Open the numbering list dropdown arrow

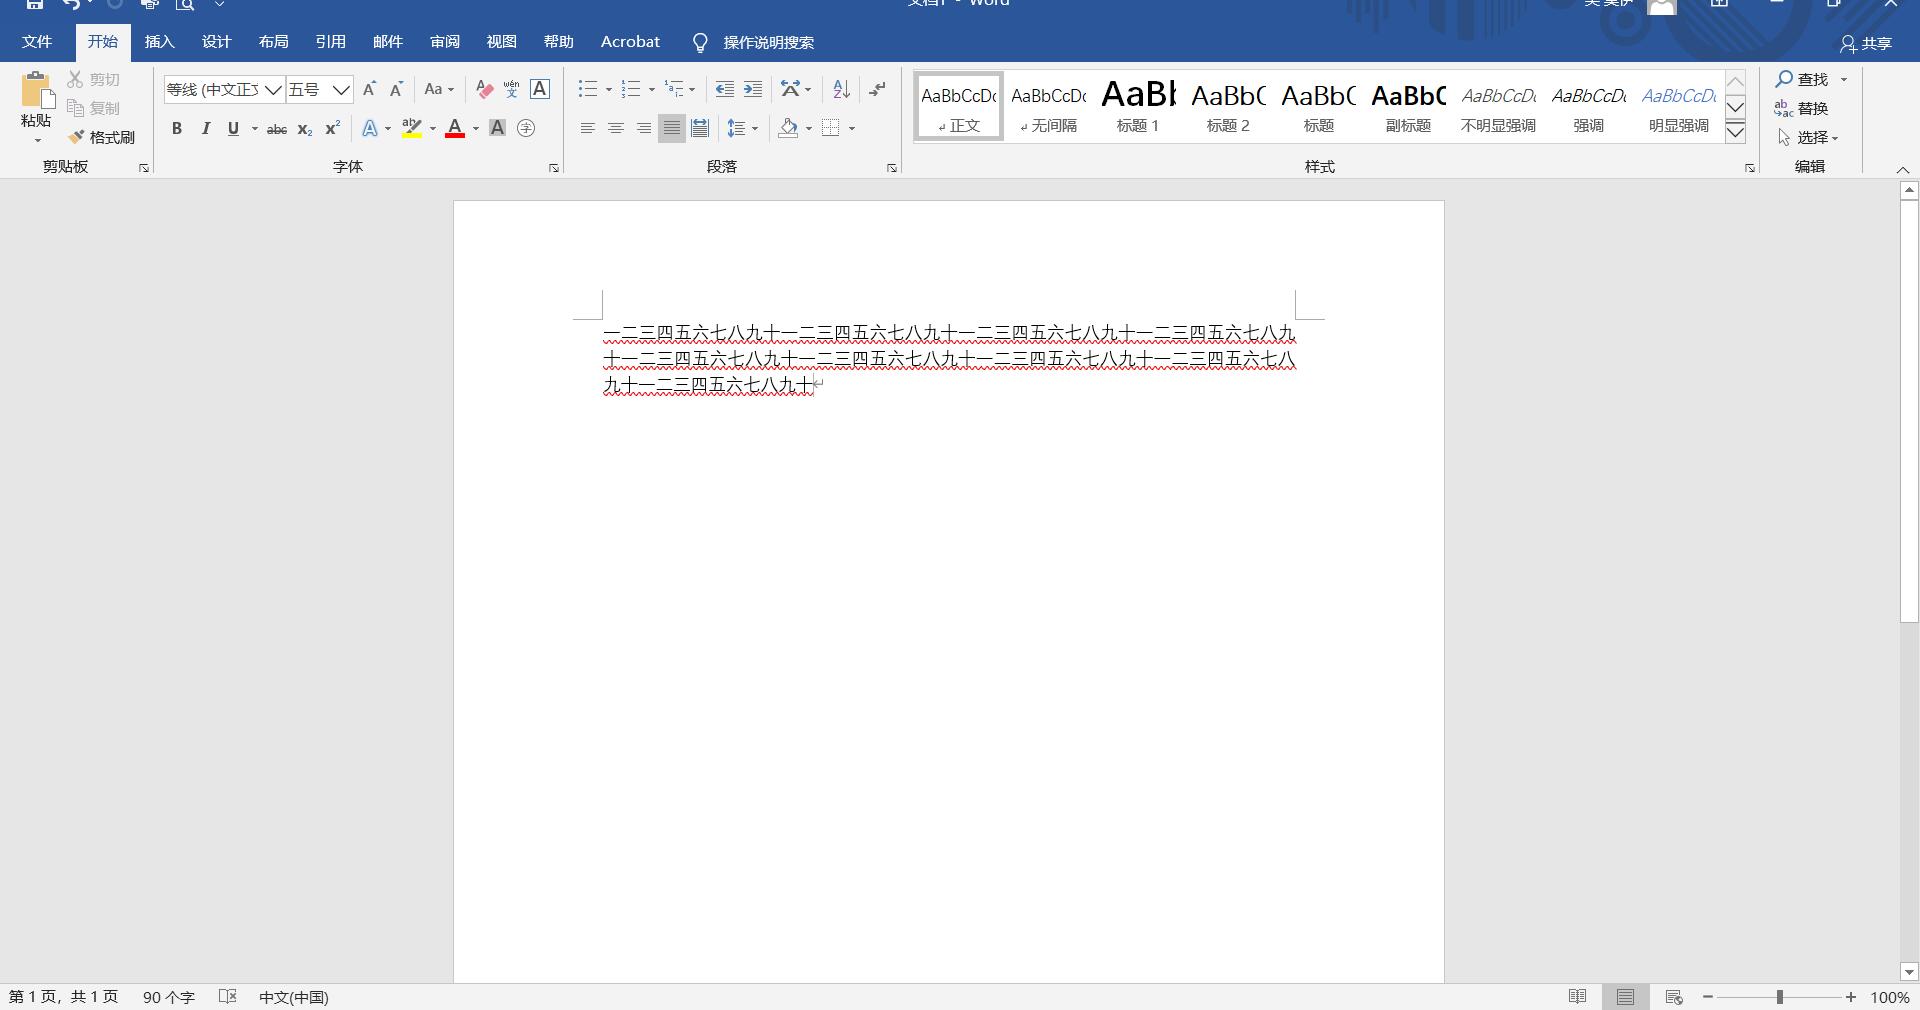651,90
